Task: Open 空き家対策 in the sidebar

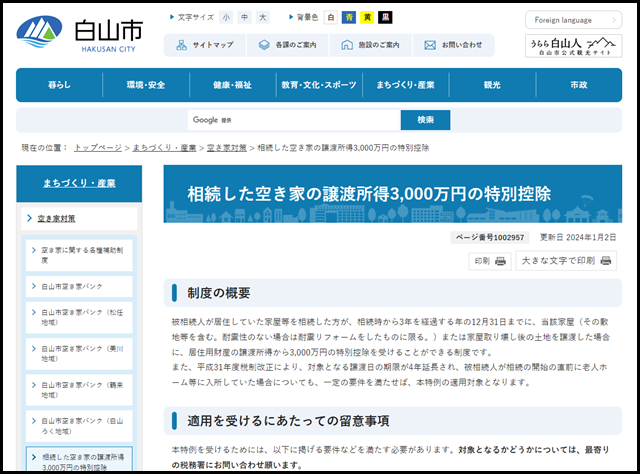Action: [79, 218]
